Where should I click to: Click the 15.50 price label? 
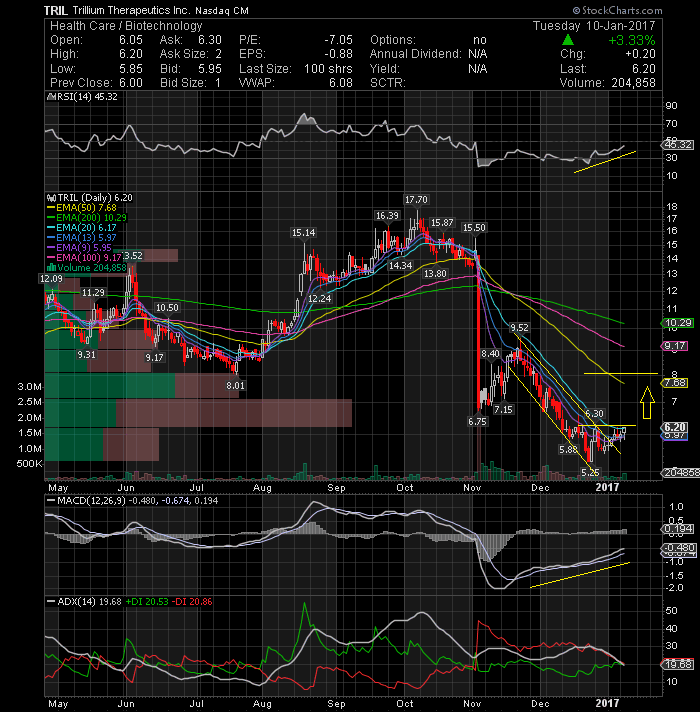click(473, 227)
